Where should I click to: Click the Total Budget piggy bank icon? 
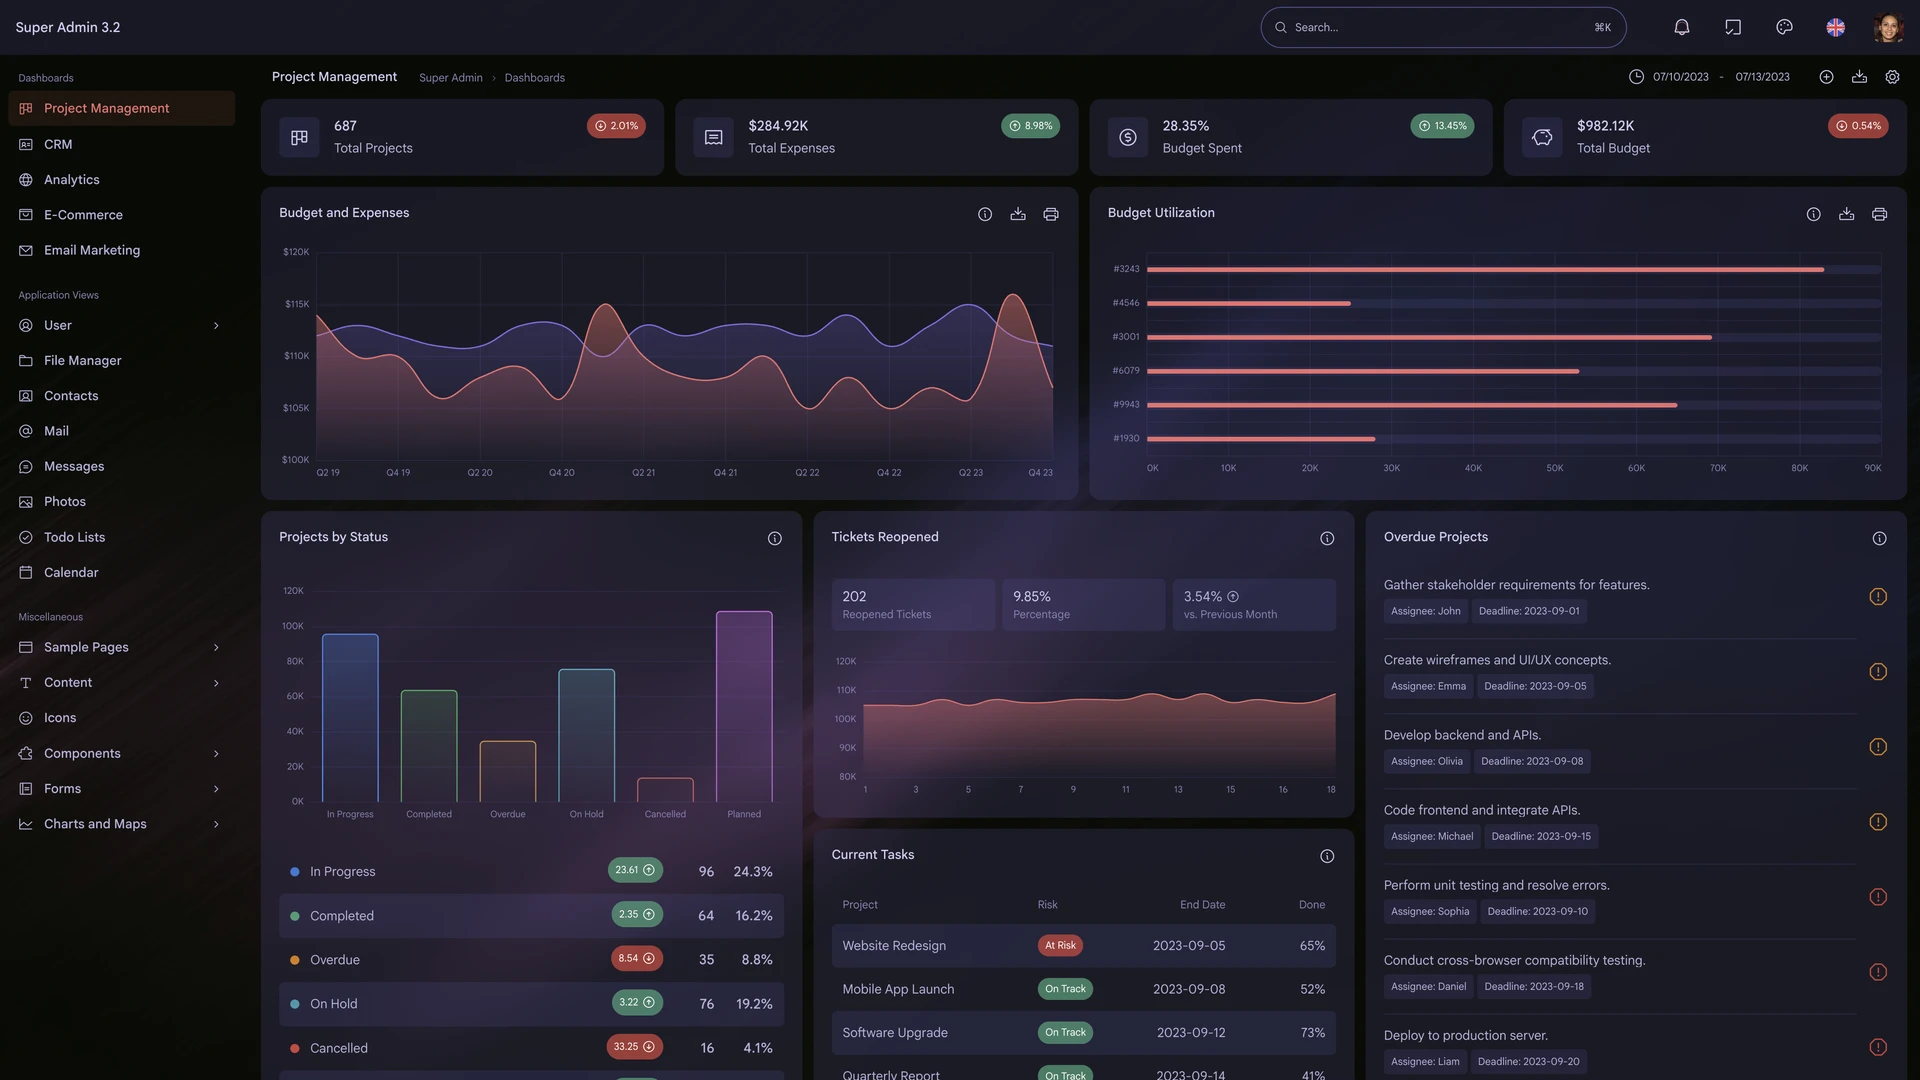click(1542, 137)
